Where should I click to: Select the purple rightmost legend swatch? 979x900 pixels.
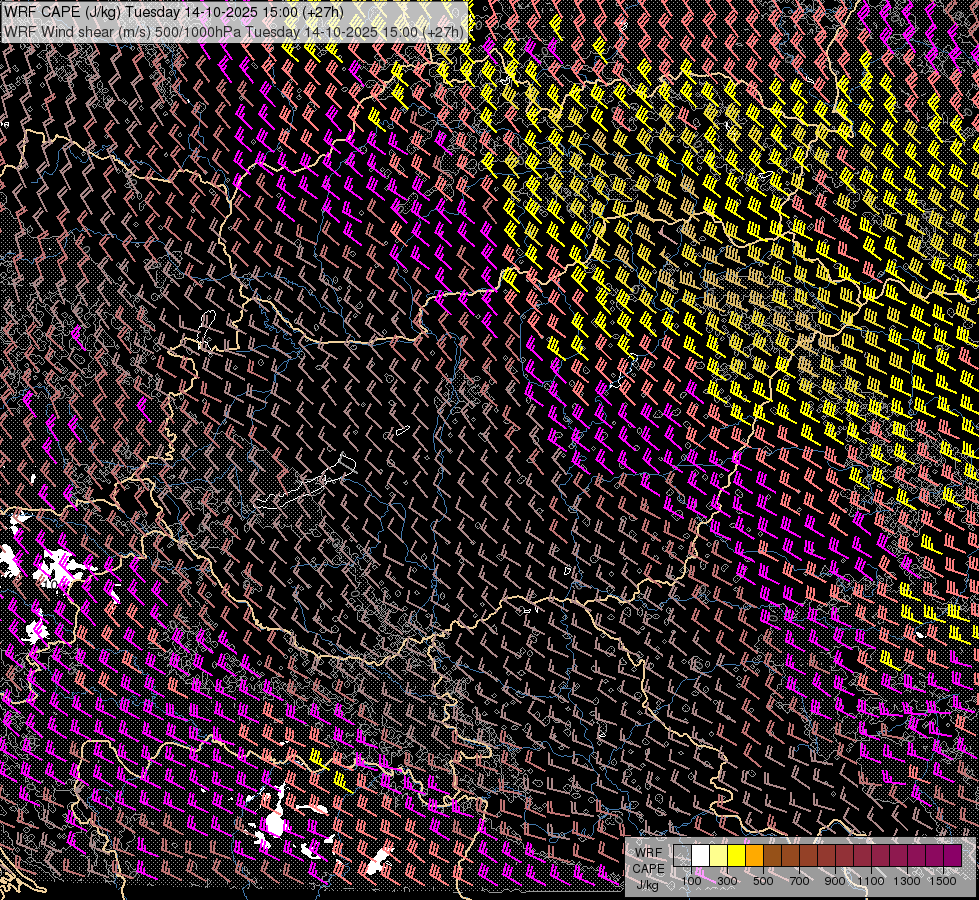[x=953, y=855]
